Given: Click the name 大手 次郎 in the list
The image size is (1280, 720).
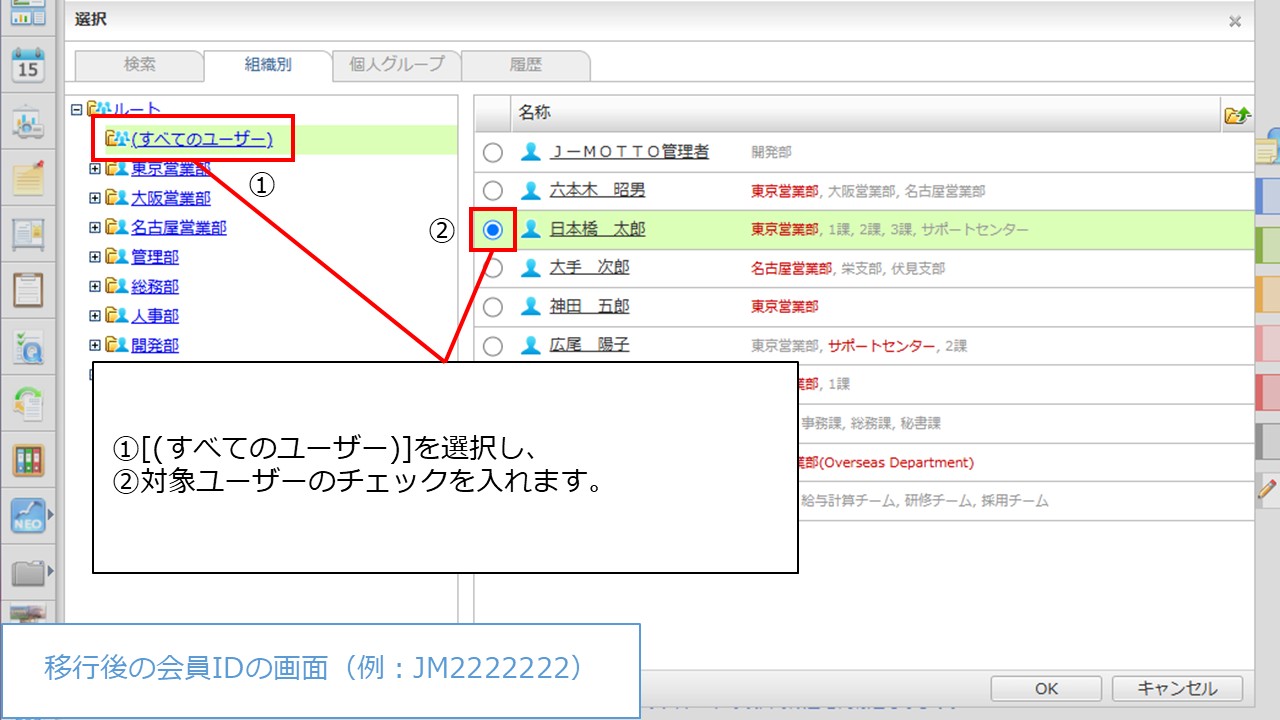Looking at the screenshot, I should click(590, 268).
